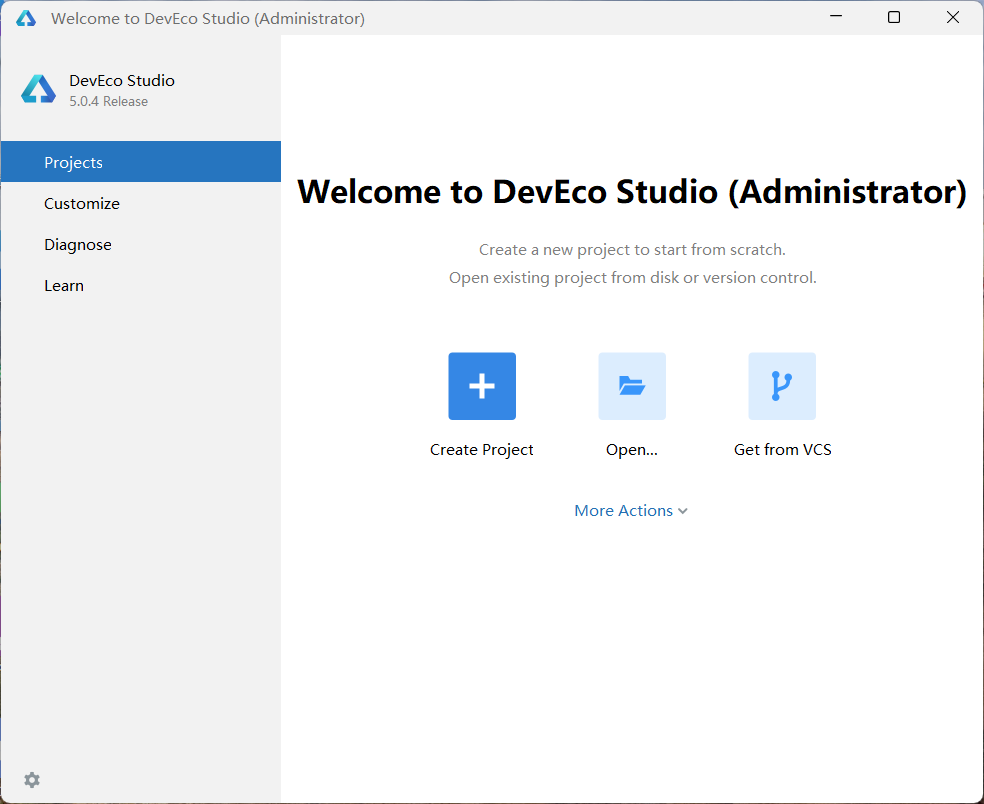Click the Get from VCS branch icon
984x804 pixels.
(782, 386)
